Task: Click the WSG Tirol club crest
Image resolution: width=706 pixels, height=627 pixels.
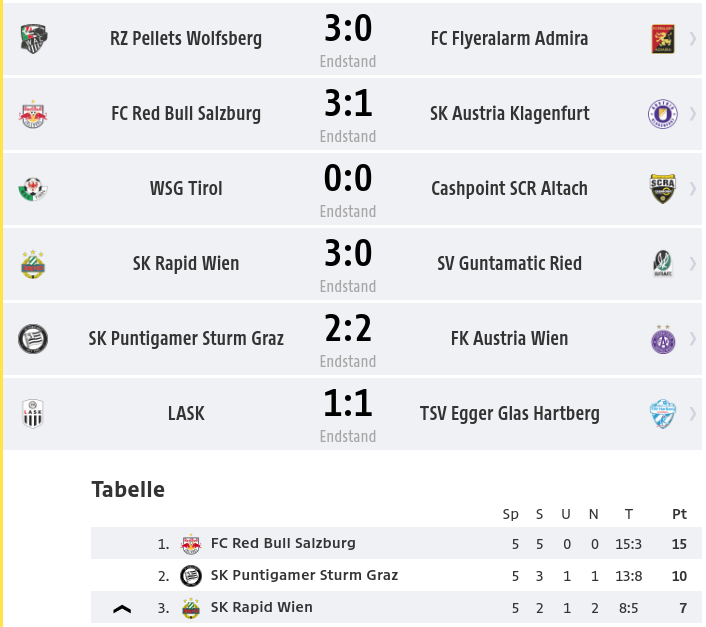Action: click(33, 189)
